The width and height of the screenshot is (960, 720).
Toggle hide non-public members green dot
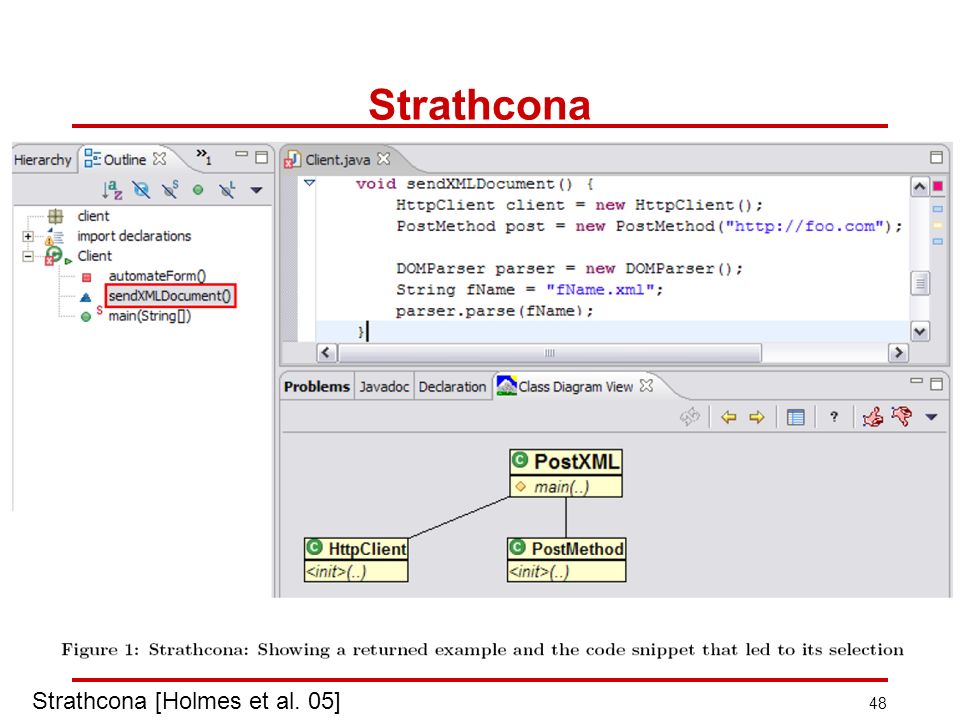tap(198, 190)
